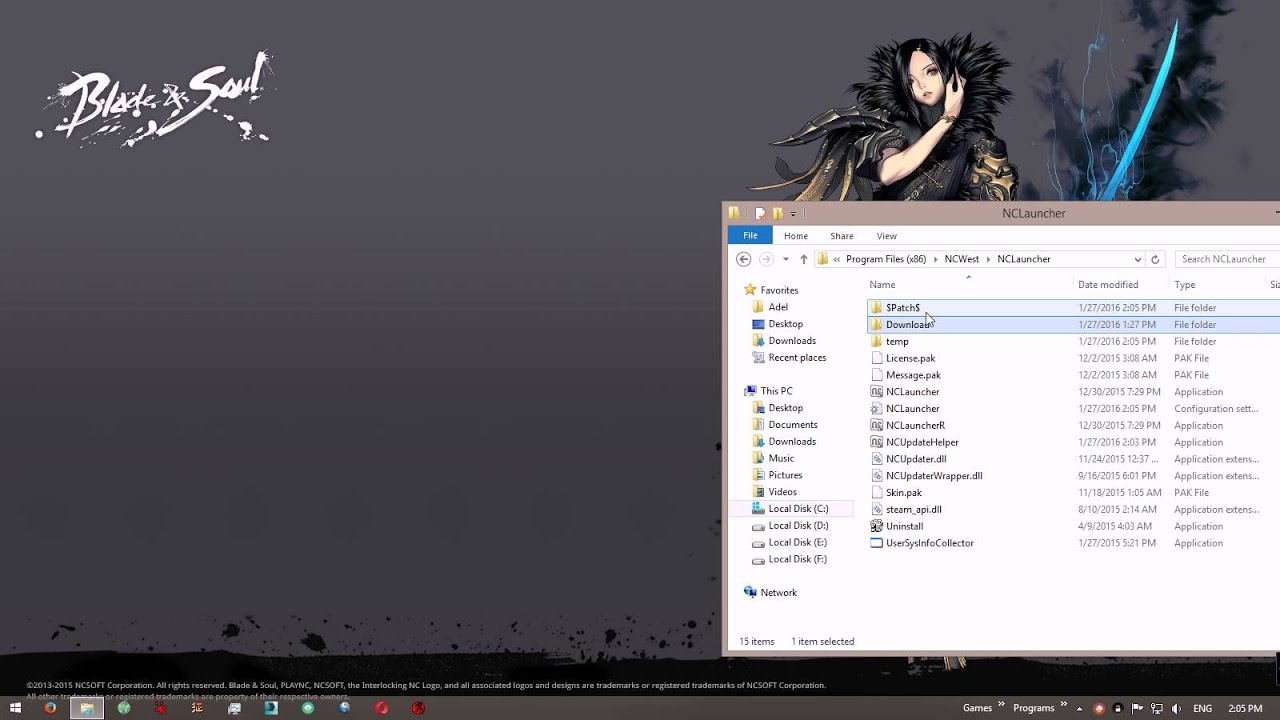Select Desktop under Favorites
Image resolution: width=1280 pixels, height=720 pixels.
point(785,324)
